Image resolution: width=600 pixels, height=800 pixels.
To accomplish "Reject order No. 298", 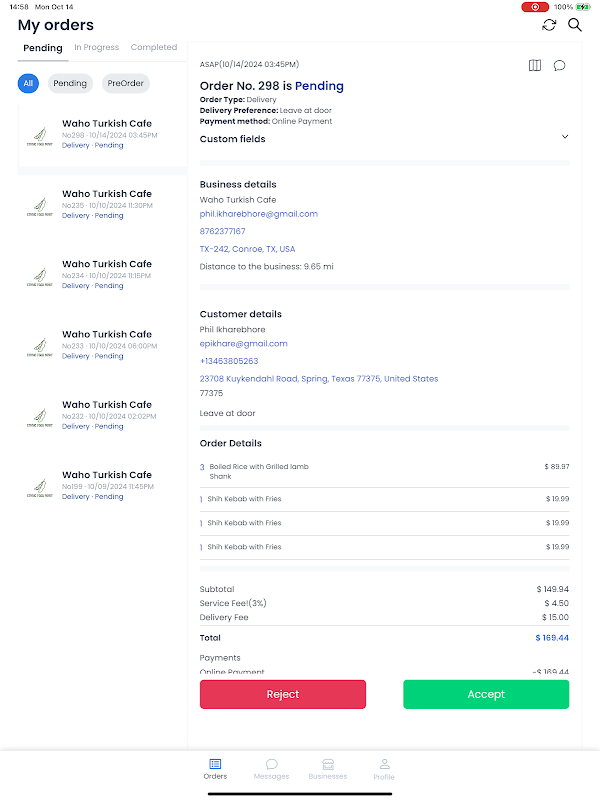I will pos(283,694).
